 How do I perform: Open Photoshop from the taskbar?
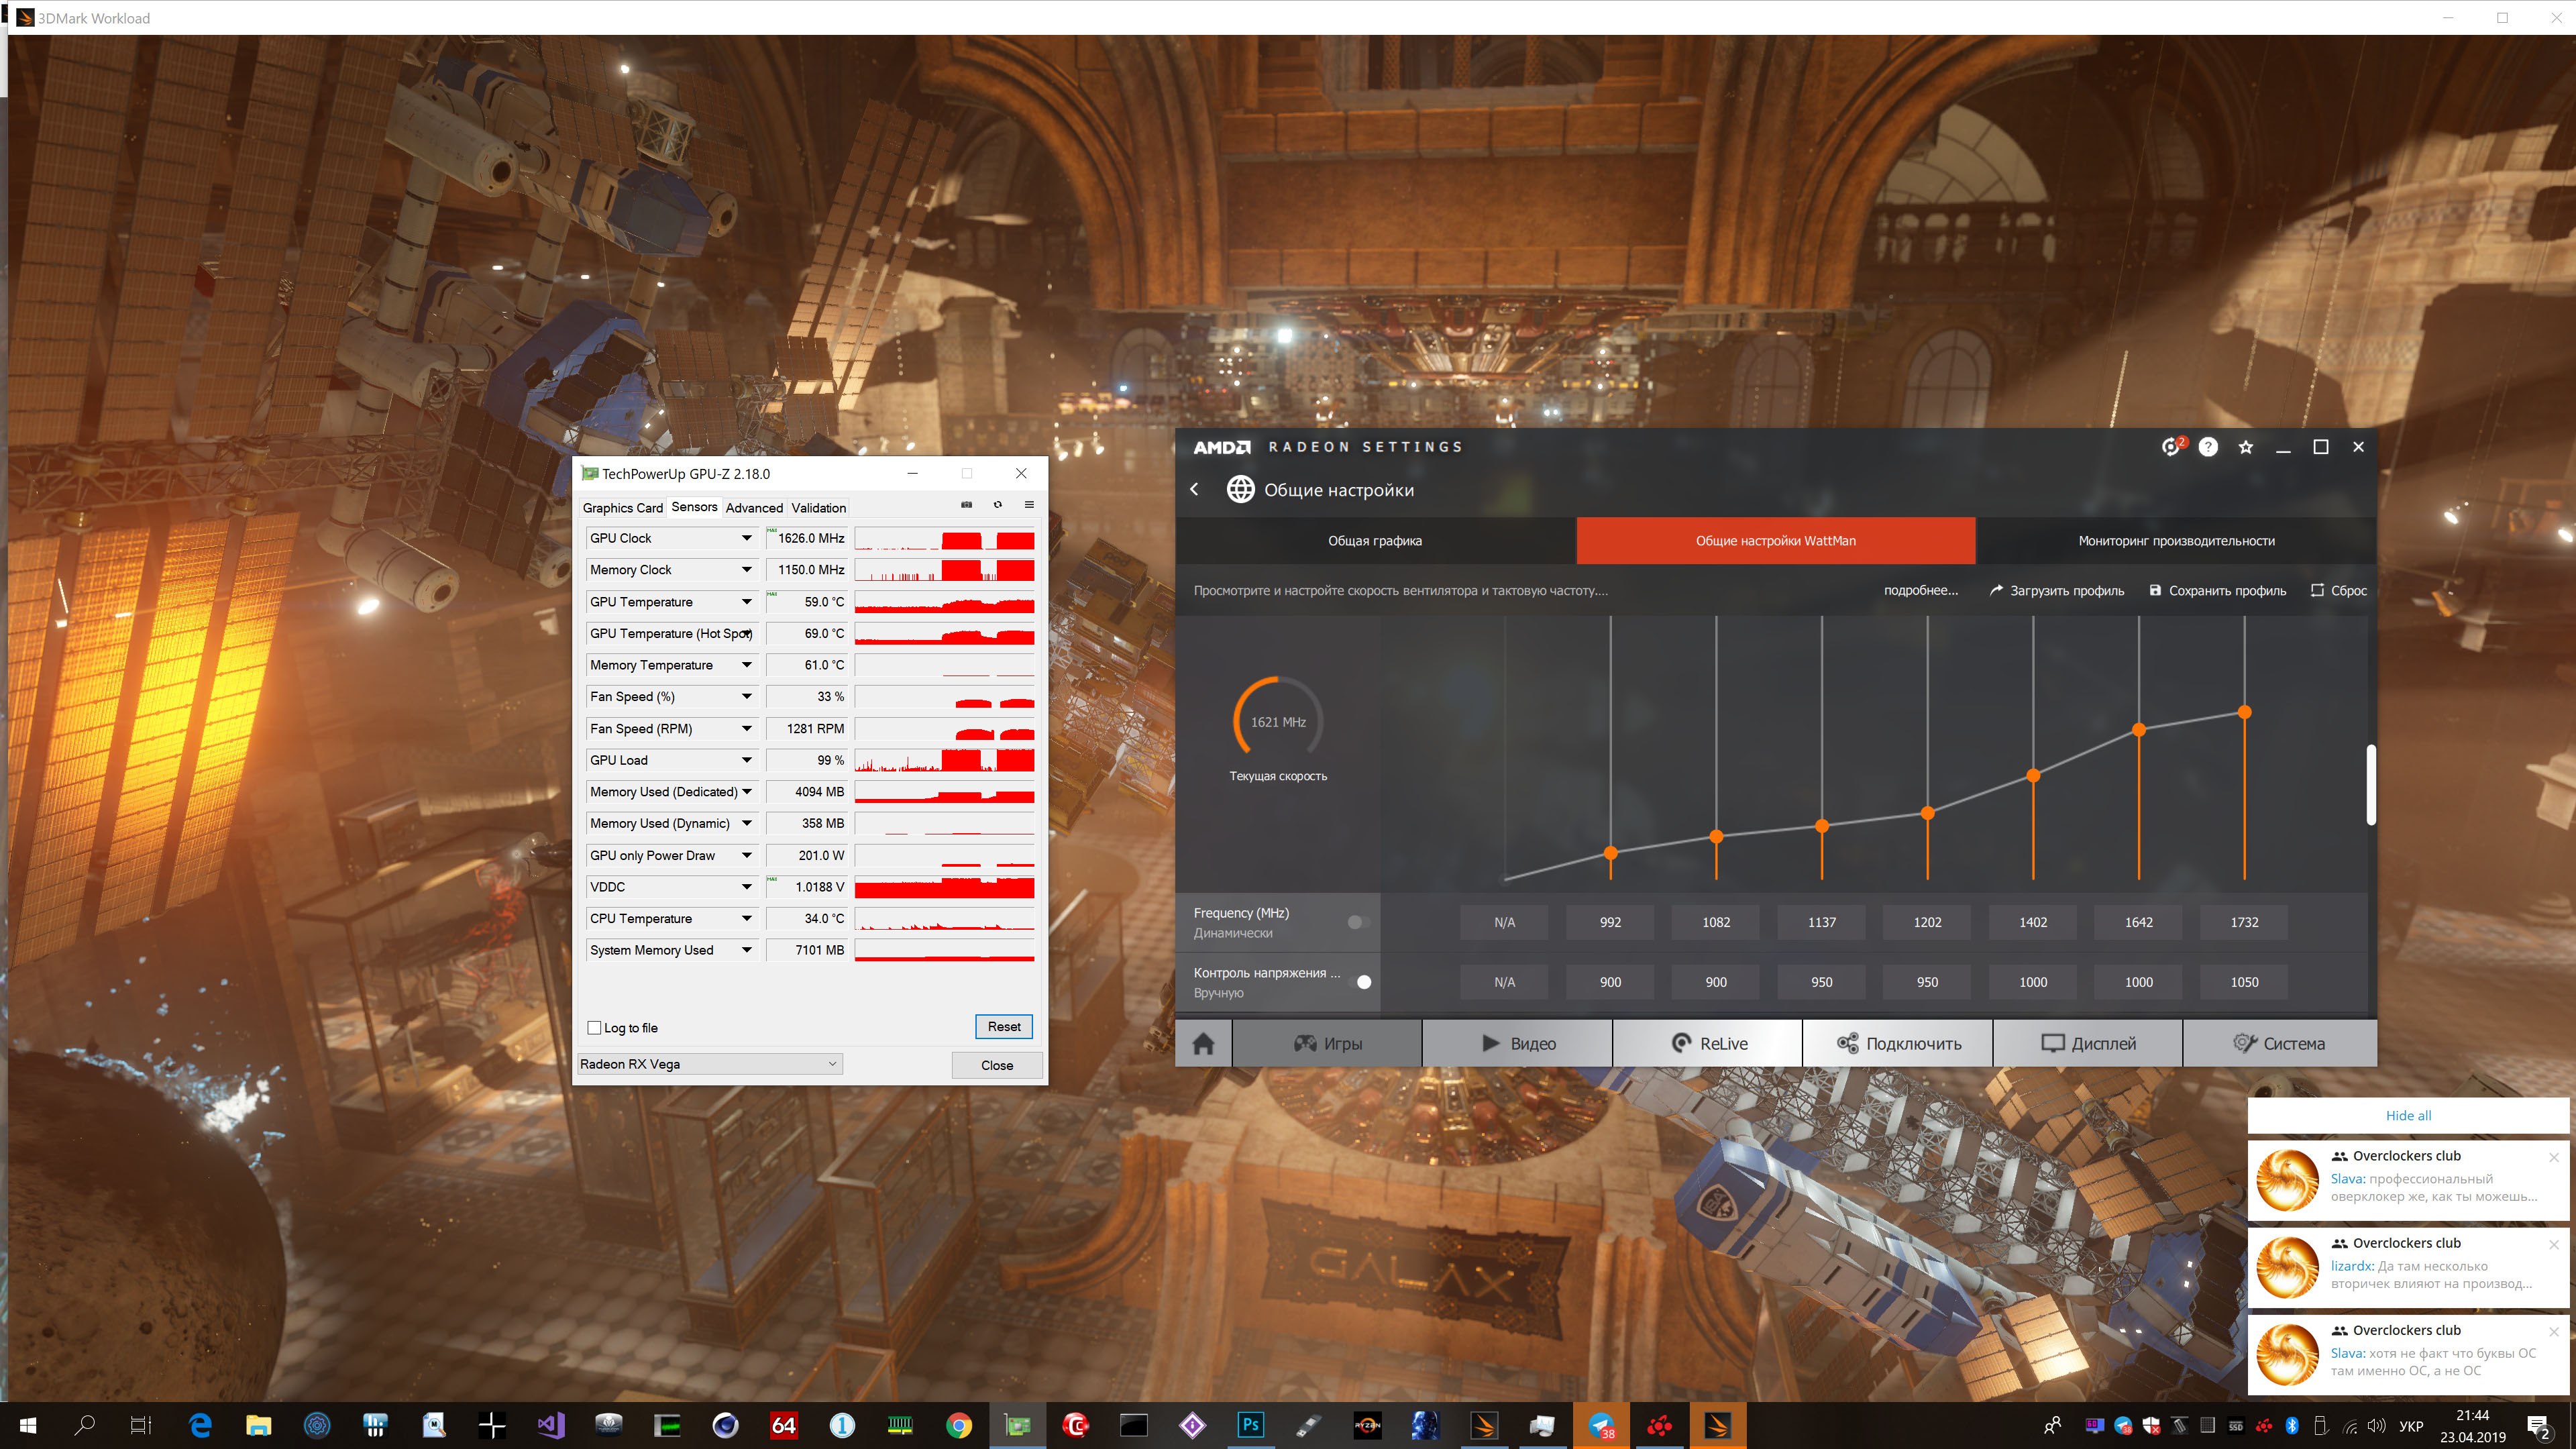[1250, 1425]
